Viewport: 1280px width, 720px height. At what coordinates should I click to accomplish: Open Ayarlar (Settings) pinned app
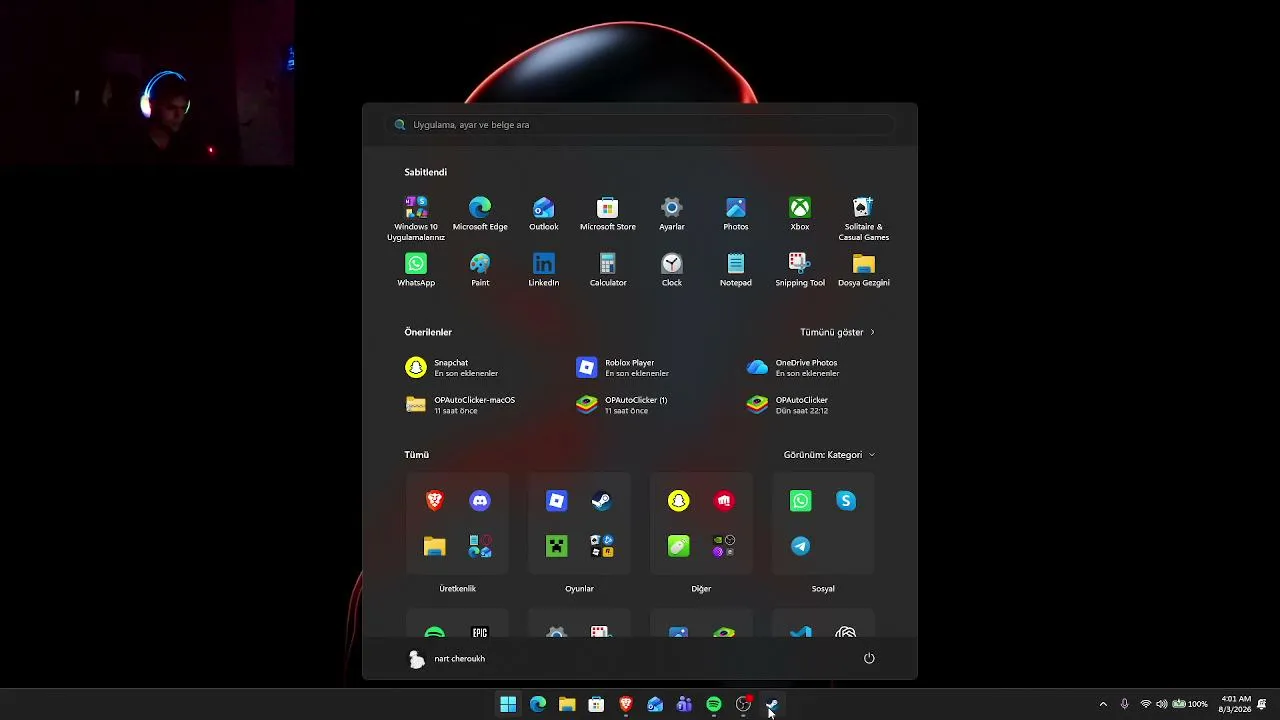[x=672, y=214]
